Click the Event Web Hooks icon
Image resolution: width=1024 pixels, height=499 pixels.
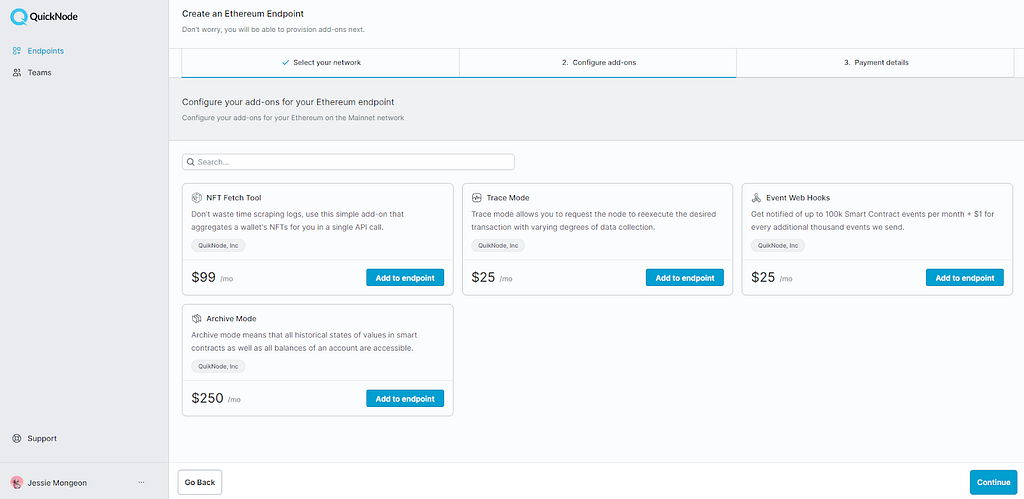[x=756, y=197]
